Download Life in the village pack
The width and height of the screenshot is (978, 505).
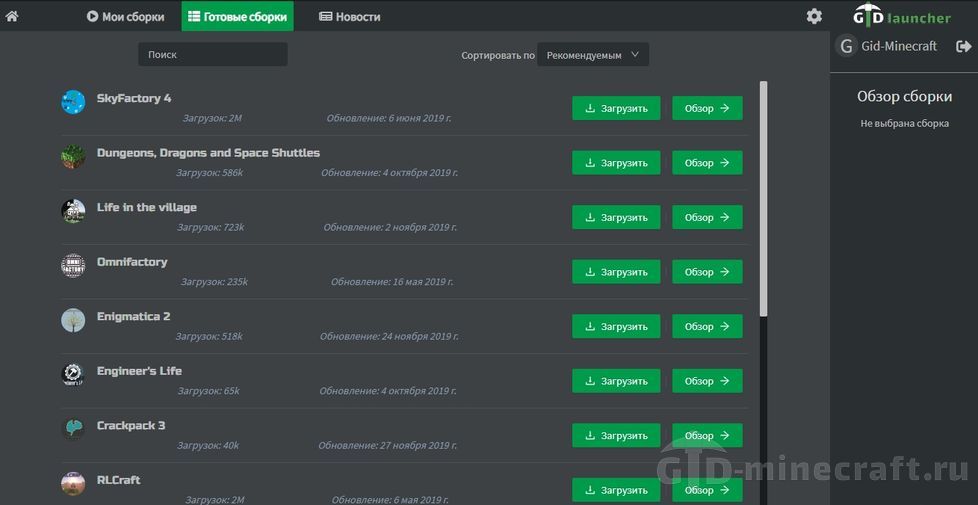(x=616, y=218)
